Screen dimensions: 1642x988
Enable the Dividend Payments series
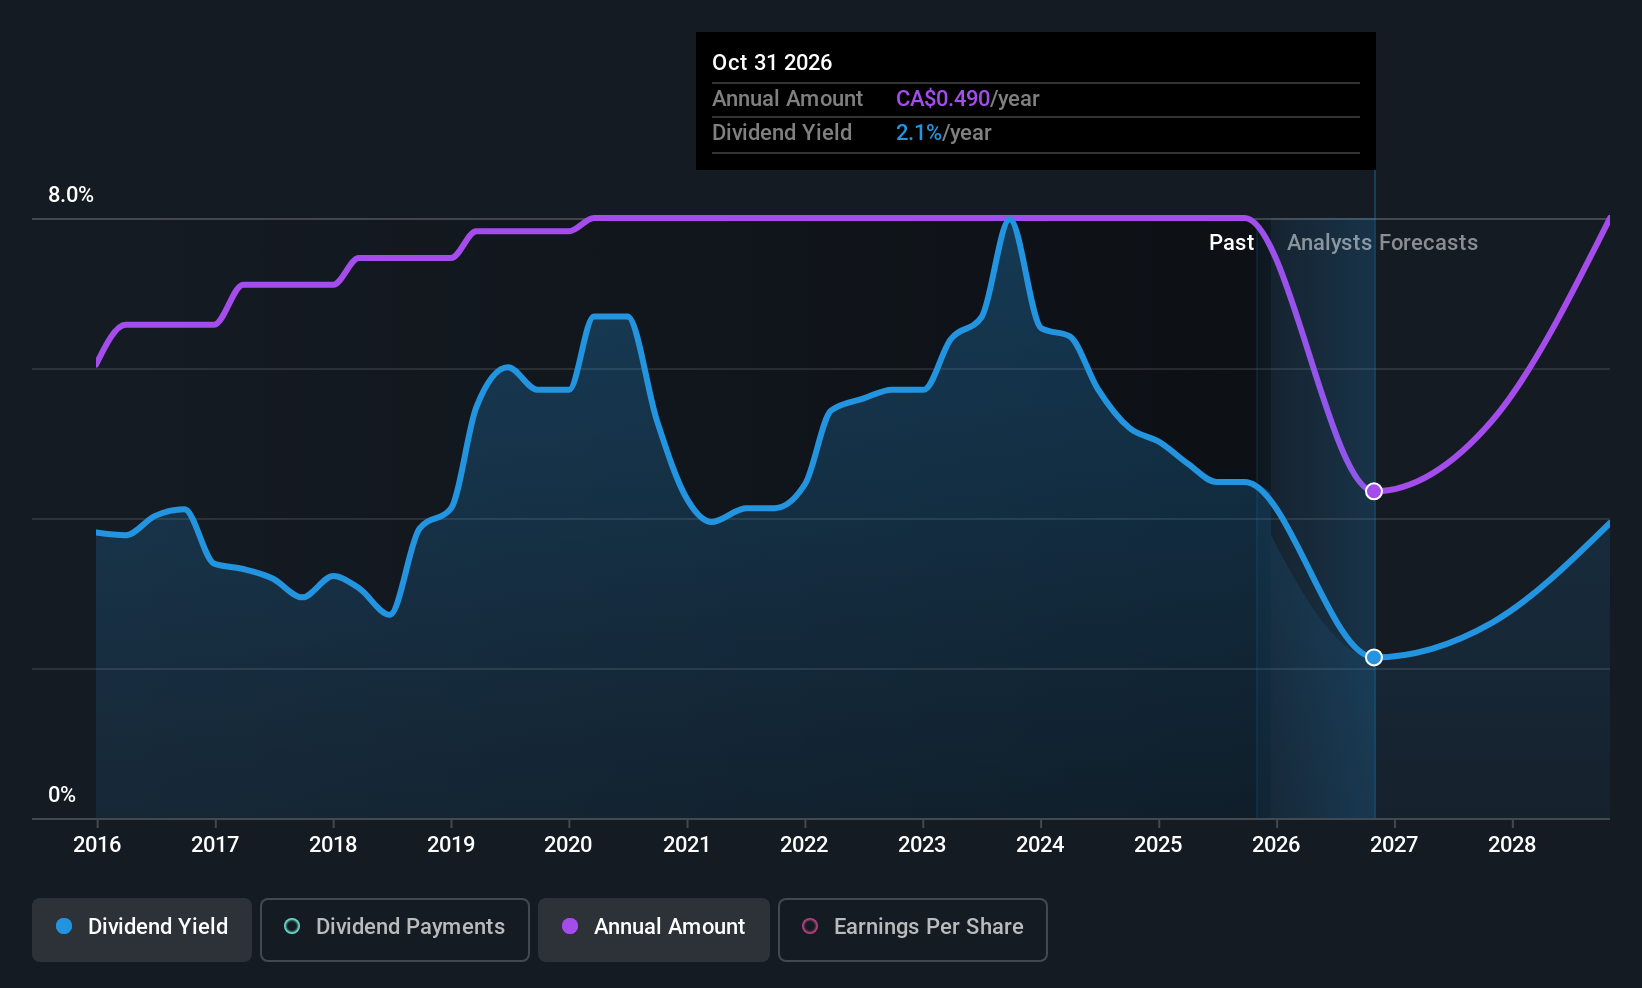point(394,929)
